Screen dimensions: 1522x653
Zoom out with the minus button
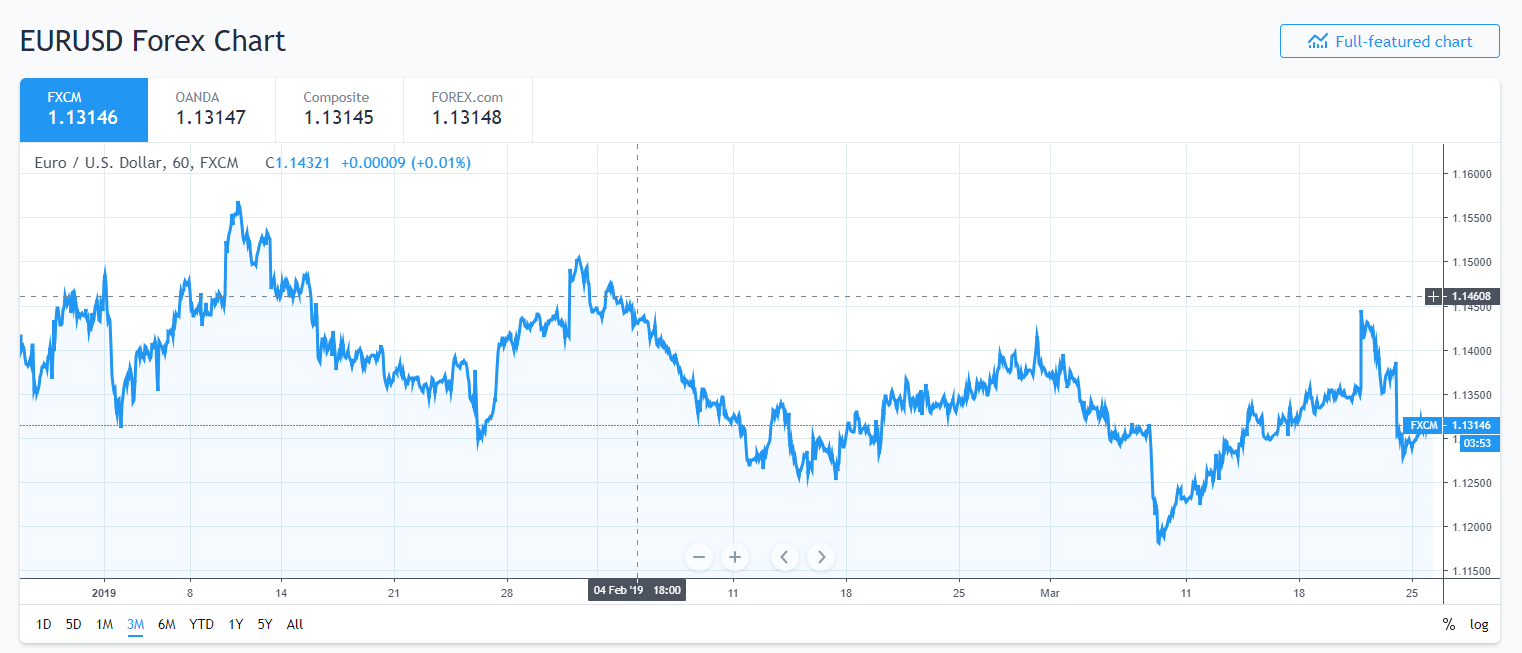[699, 557]
